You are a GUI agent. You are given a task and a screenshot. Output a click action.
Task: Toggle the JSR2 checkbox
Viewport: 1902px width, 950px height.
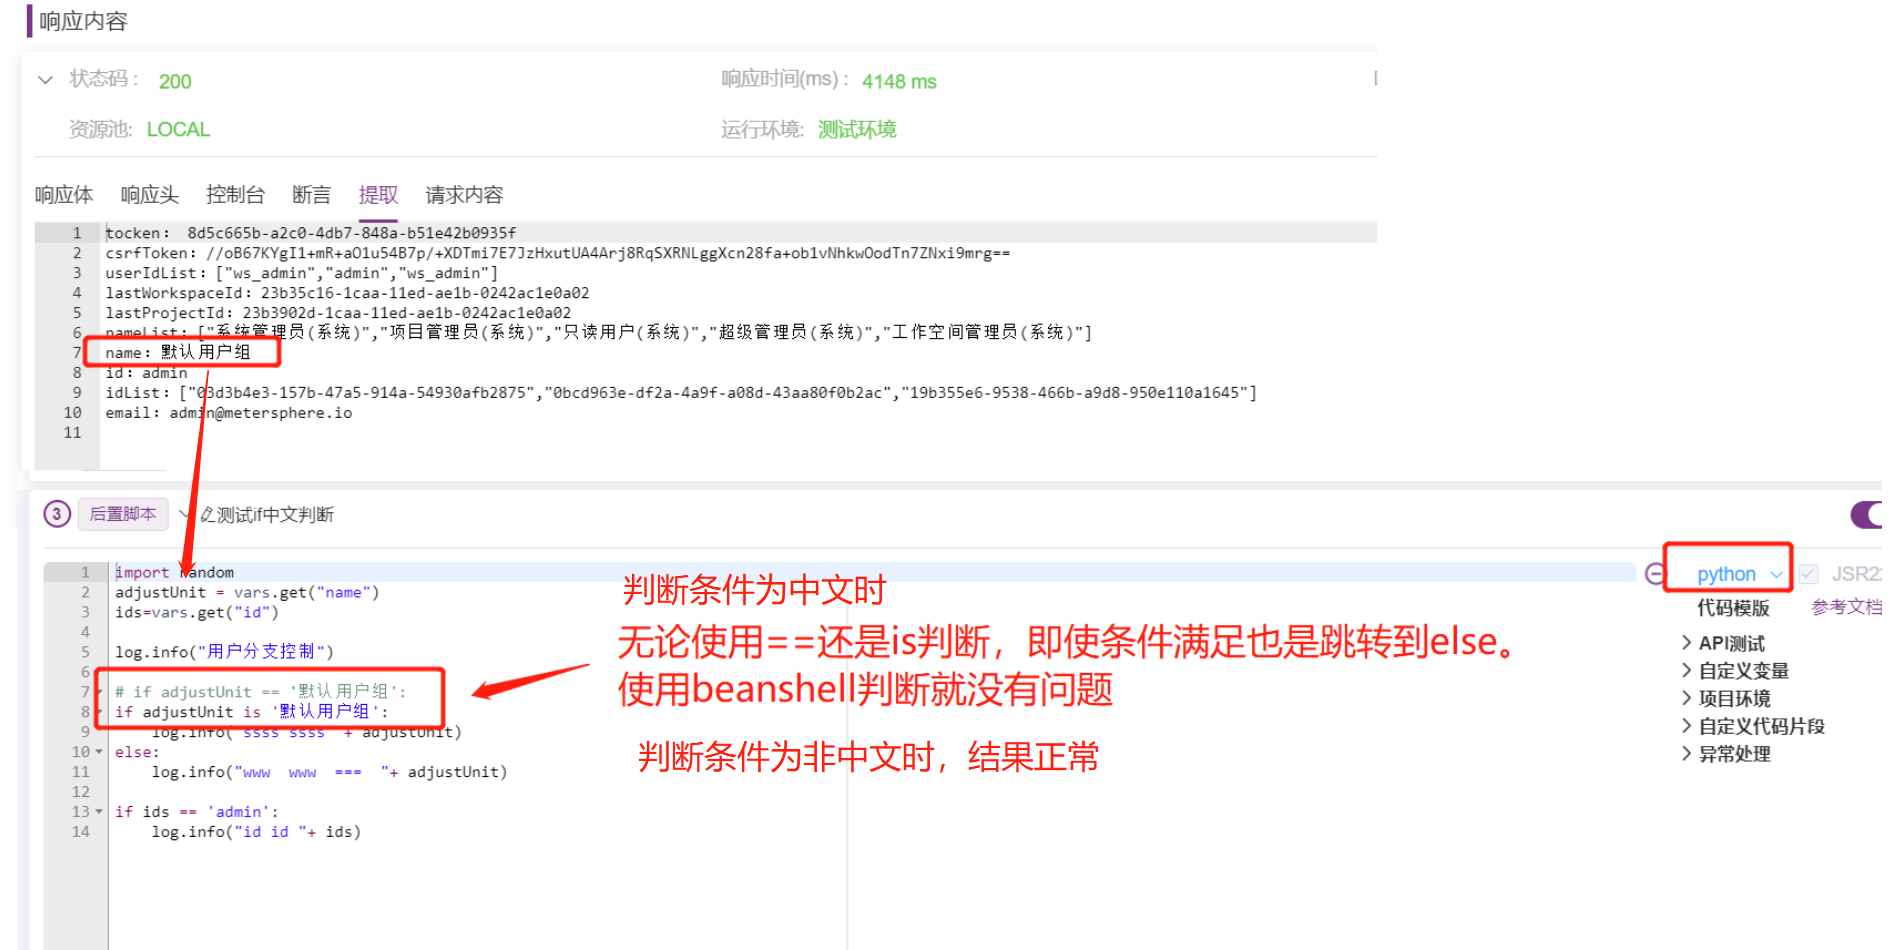(1809, 573)
